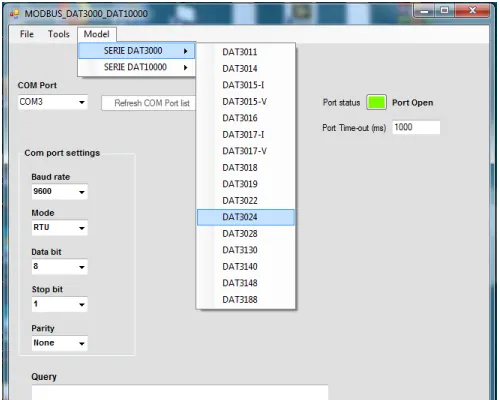This screenshot has height=400, width=500.
Task: Select the DAT3028 entry
Action: pos(246,234)
